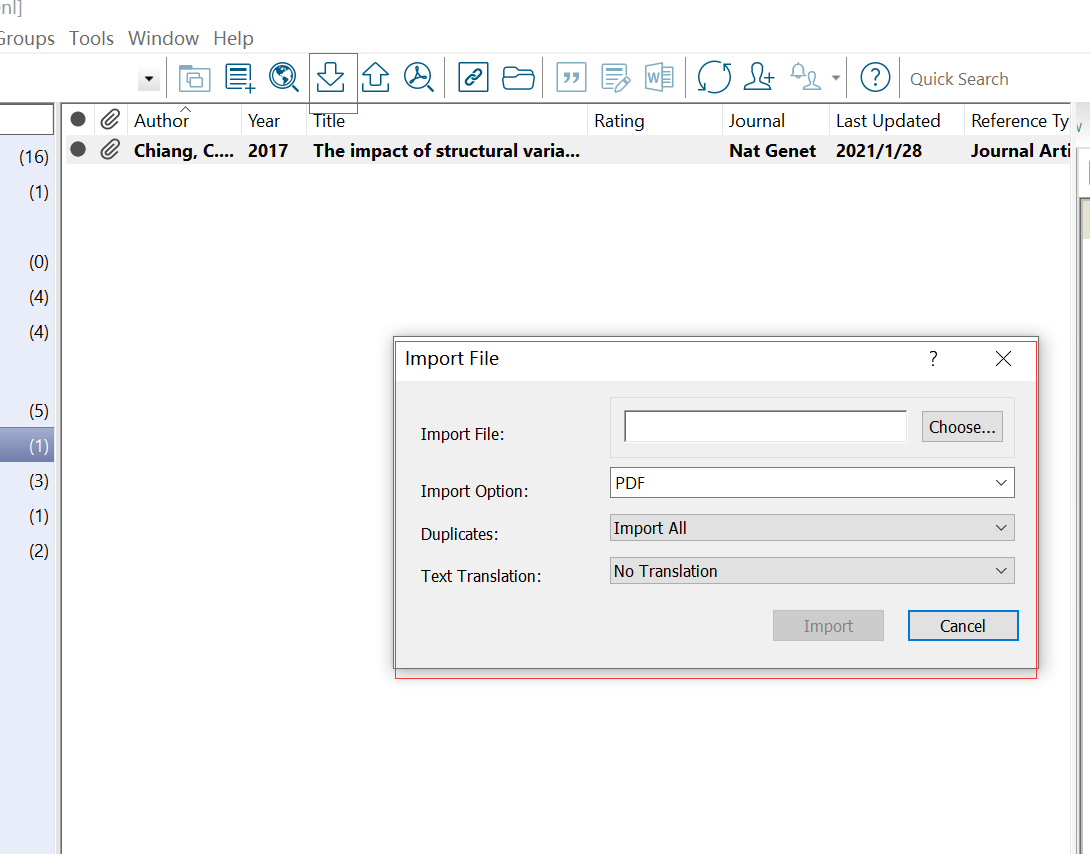The image size is (1090, 854).
Task: Cancel the Import File dialog
Action: [x=962, y=625]
